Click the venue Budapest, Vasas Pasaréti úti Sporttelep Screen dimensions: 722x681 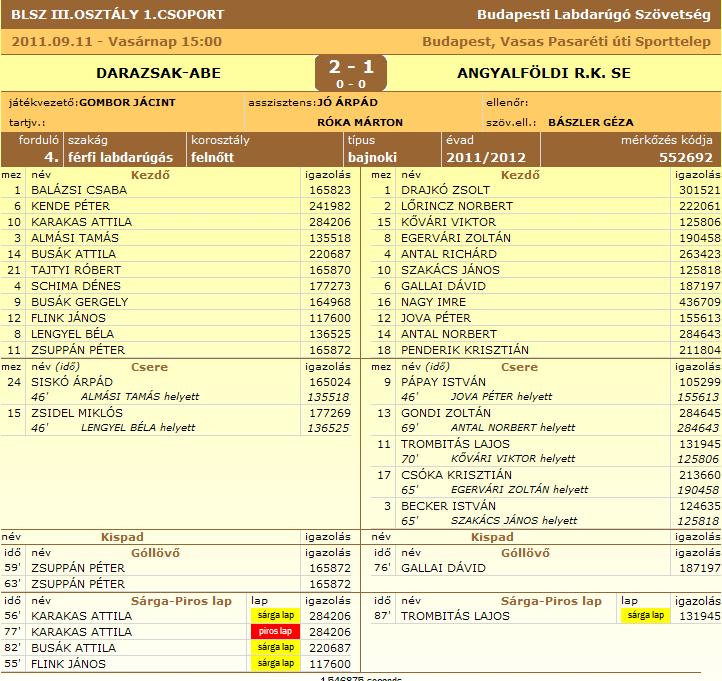pos(566,41)
